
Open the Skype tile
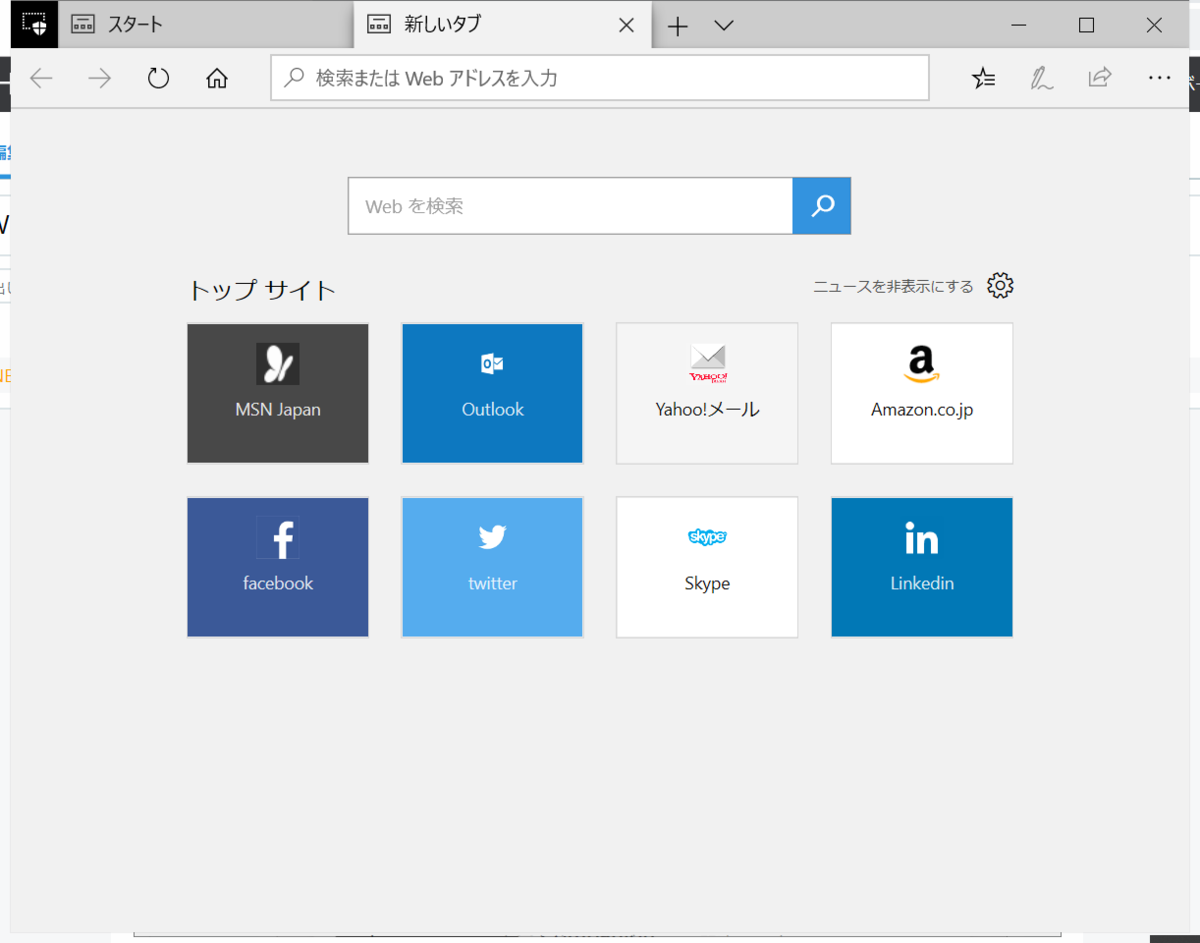(x=707, y=567)
